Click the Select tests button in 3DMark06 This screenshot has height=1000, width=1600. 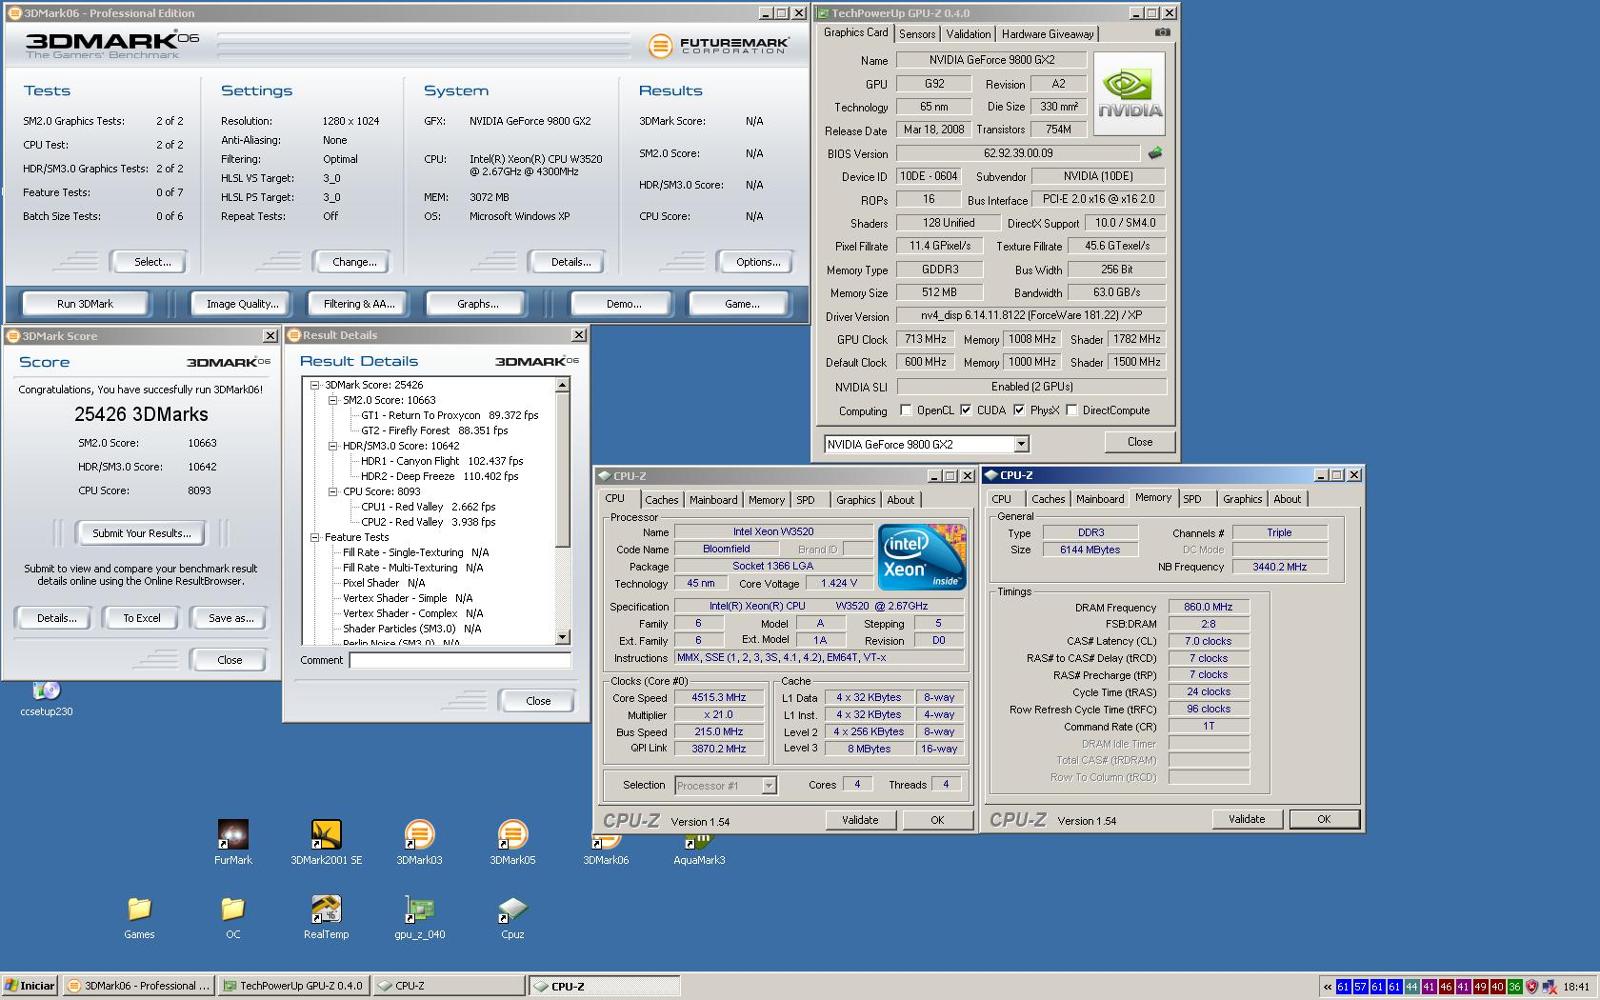[152, 262]
